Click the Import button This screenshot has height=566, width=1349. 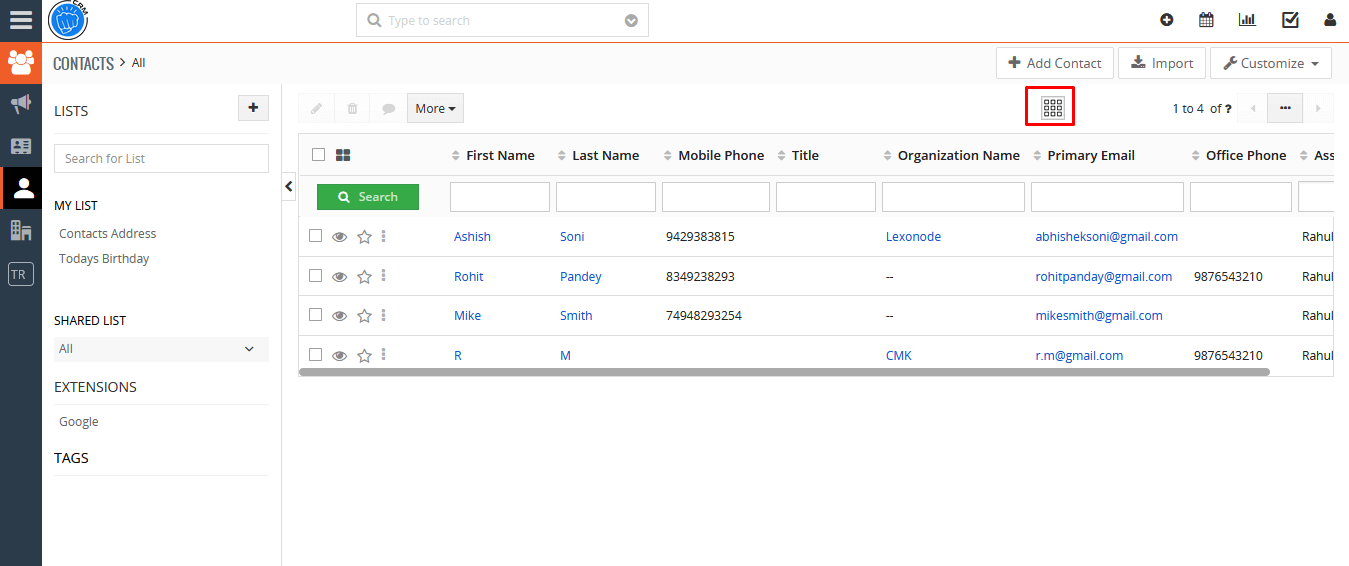[1162, 63]
